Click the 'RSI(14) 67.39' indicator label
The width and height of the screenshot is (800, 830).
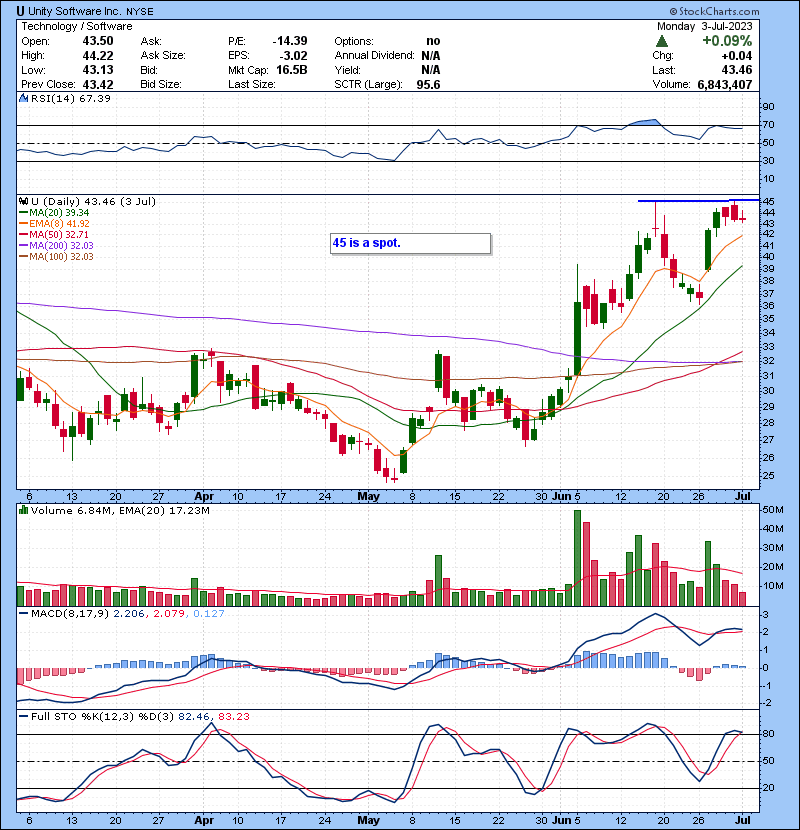[71, 98]
